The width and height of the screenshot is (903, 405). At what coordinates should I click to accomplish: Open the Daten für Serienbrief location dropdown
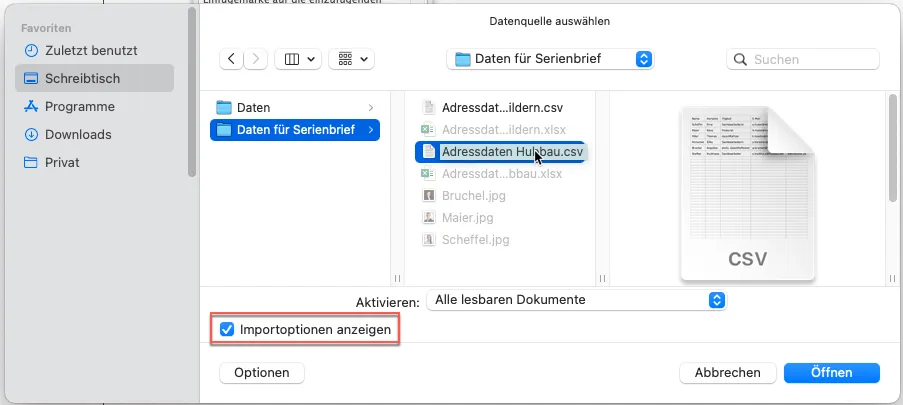[550, 59]
